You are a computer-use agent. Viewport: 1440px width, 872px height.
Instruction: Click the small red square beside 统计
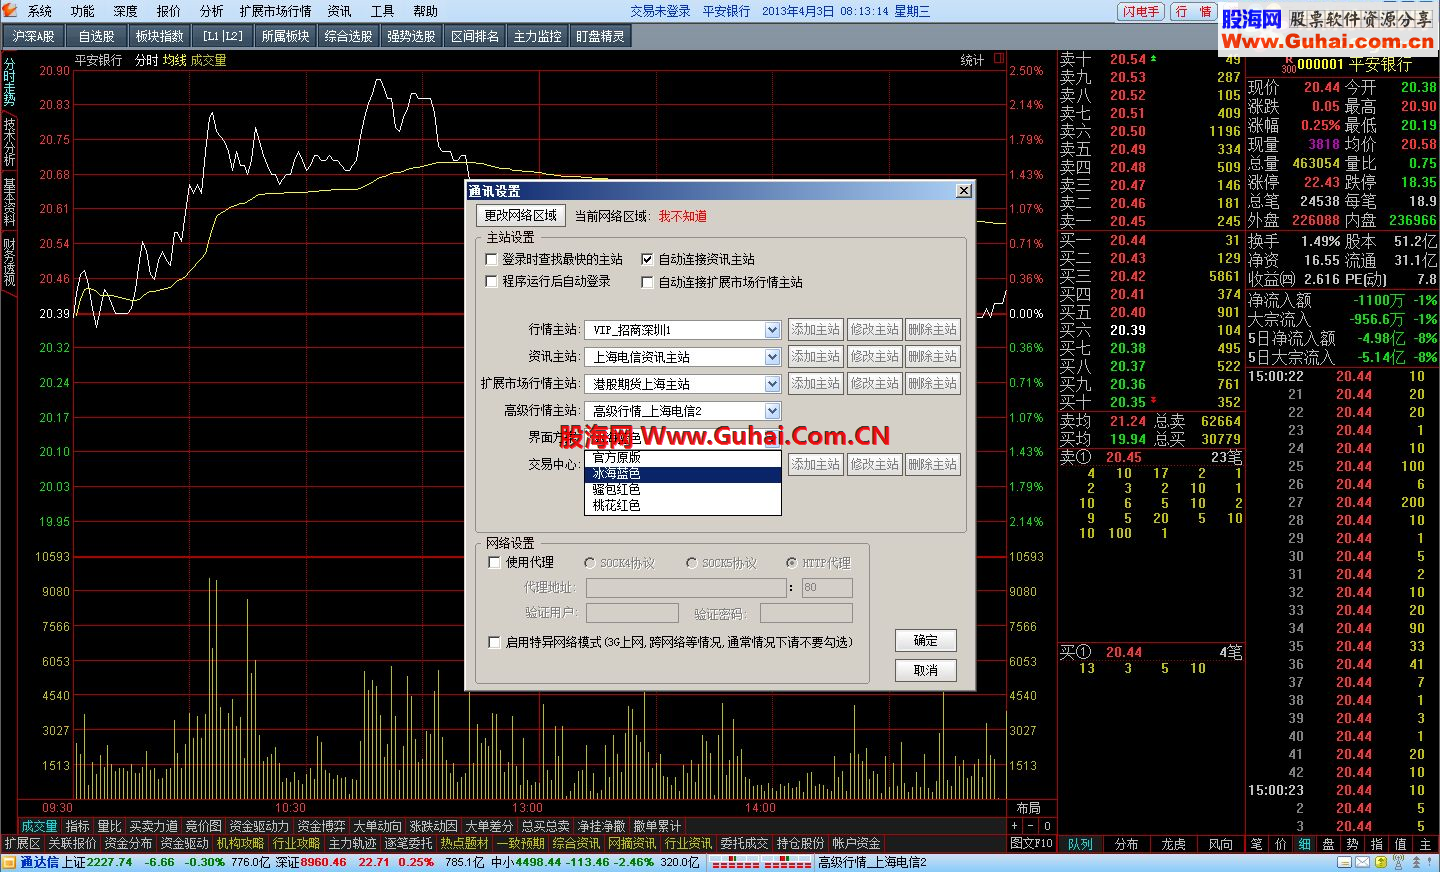coord(998,59)
